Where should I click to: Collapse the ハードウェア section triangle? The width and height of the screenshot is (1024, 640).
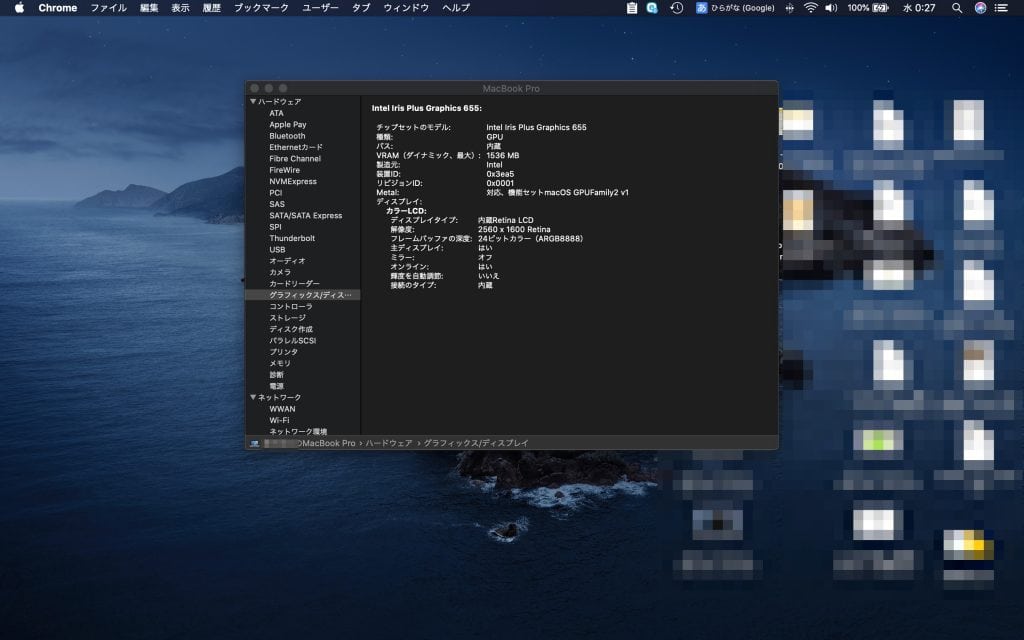click(253, 101)
